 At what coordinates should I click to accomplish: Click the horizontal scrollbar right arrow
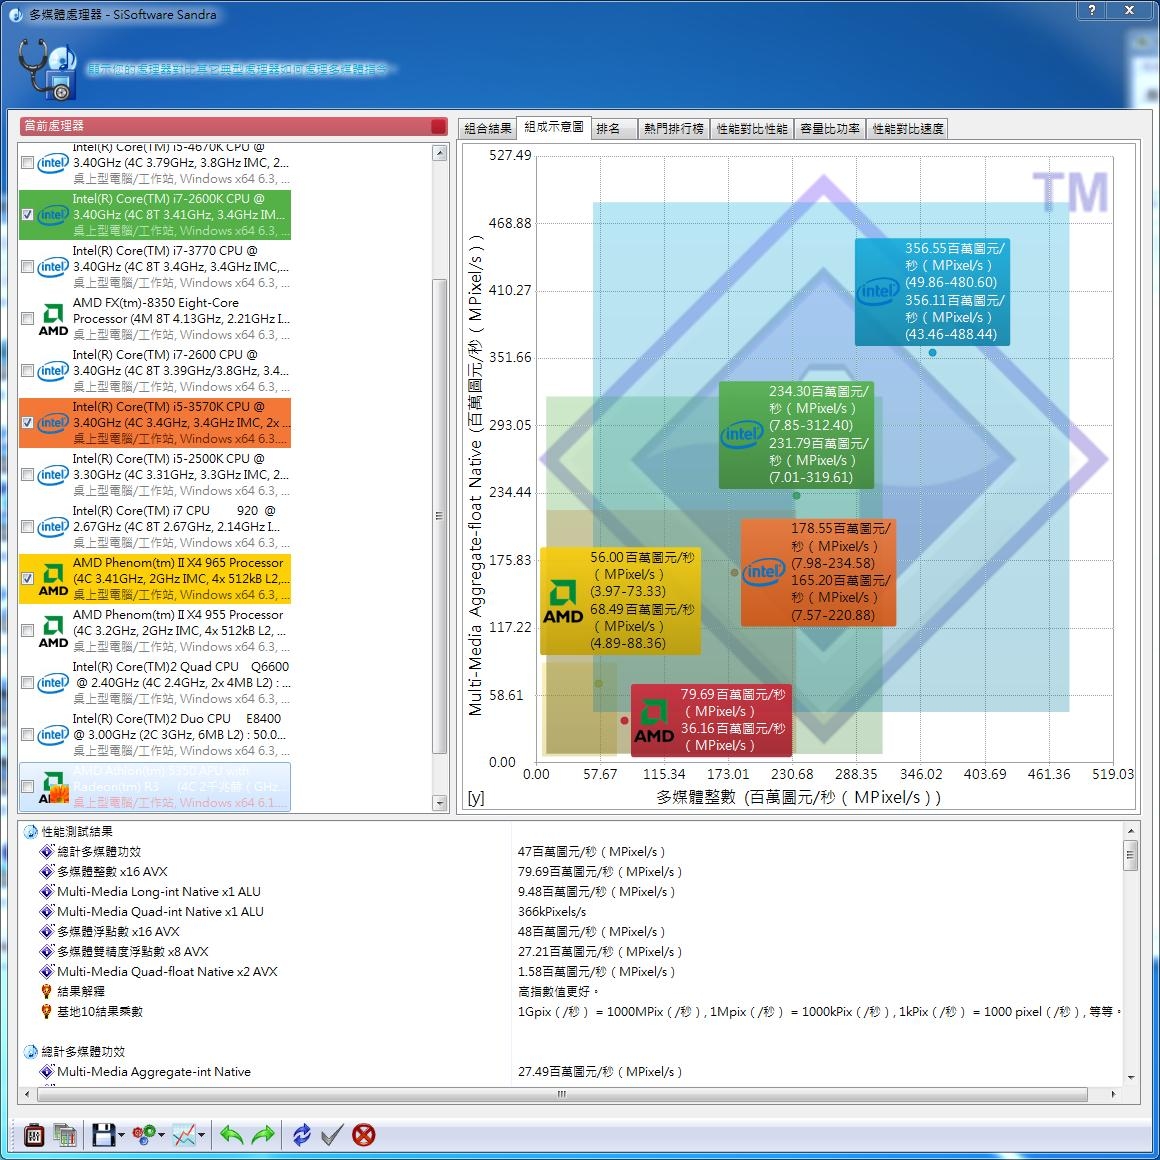click(1113, 1093)
